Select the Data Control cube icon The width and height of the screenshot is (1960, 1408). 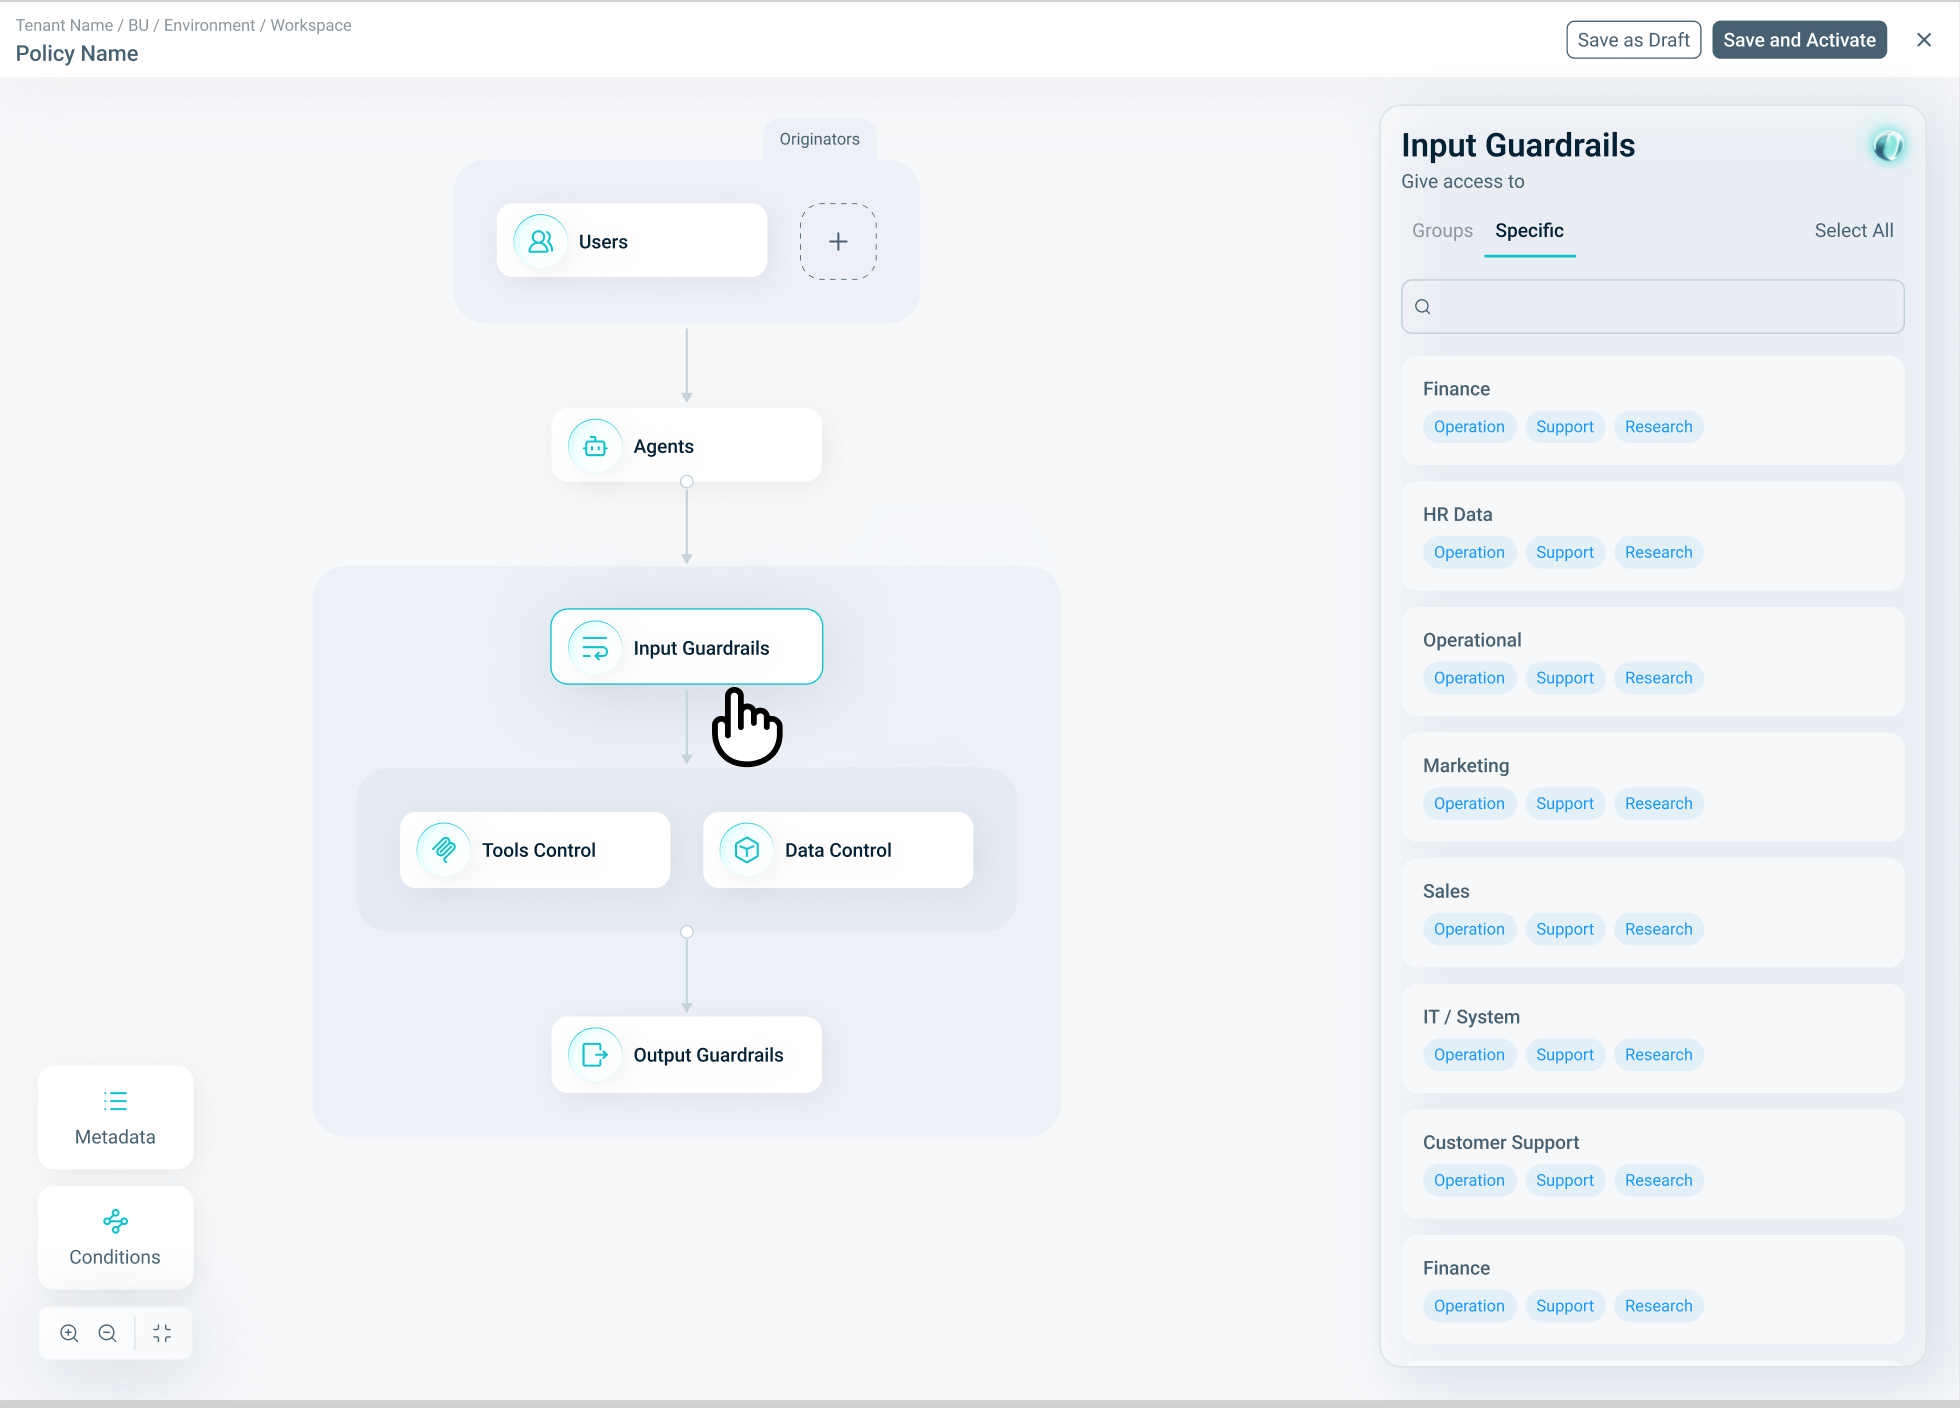pyautogui.click(x=747, y=850)
